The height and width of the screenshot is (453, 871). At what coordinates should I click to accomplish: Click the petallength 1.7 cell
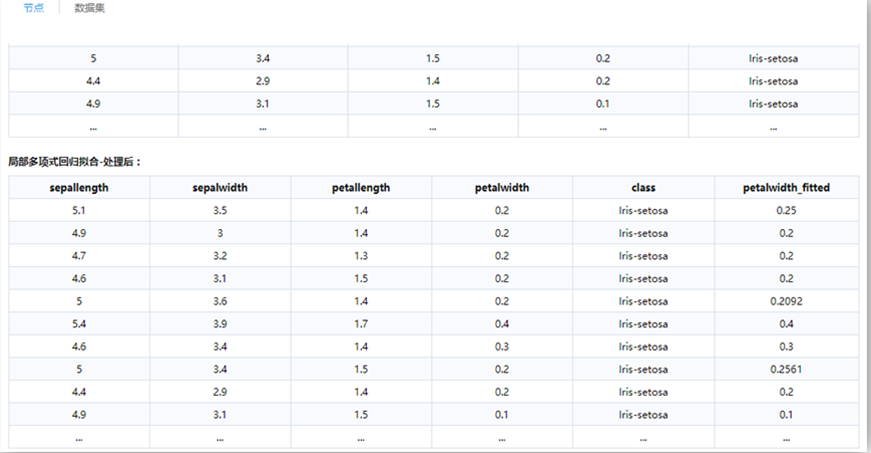[361, 324]
